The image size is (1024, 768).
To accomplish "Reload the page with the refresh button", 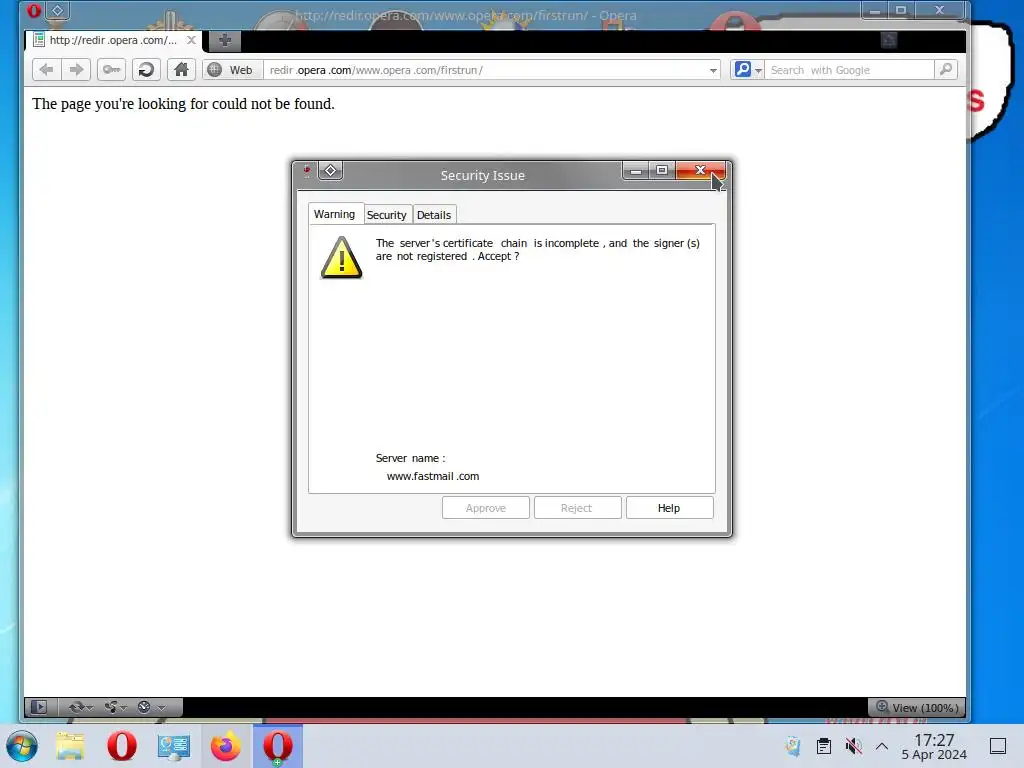I will tap(146, 69).
